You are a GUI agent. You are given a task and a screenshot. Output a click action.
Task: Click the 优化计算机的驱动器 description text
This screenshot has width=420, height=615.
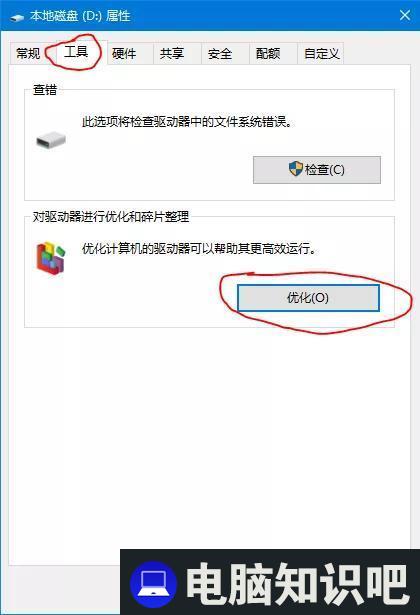click(x=199, y=249)
